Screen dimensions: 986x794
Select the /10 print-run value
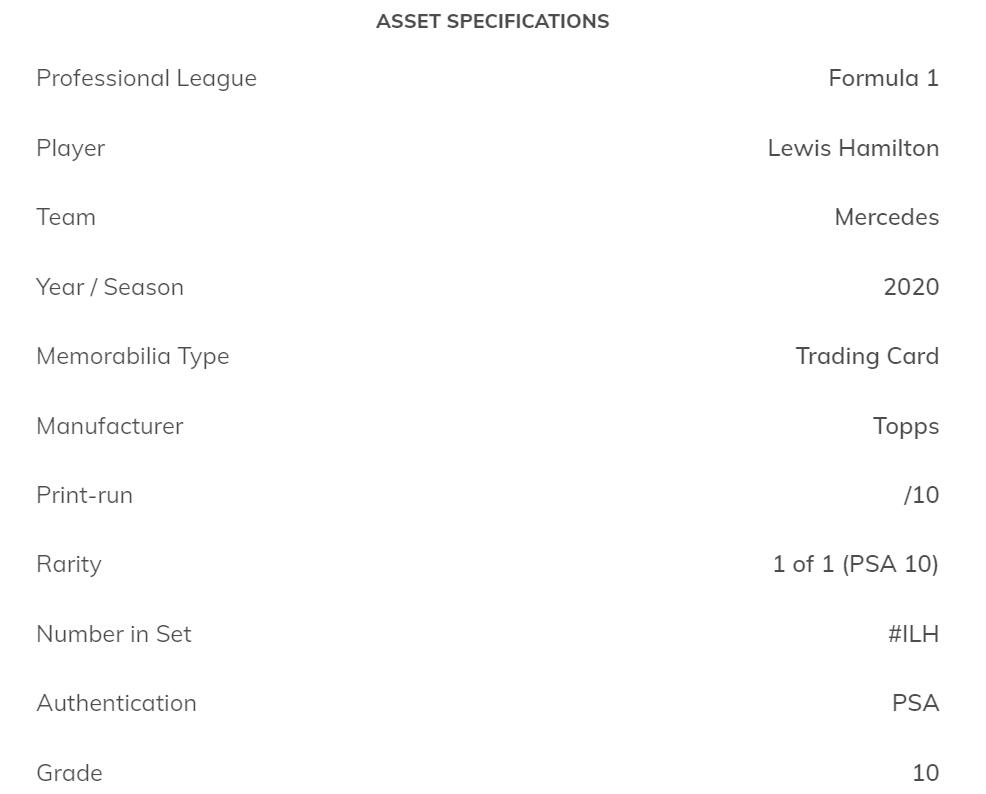[x=921, y=495]
